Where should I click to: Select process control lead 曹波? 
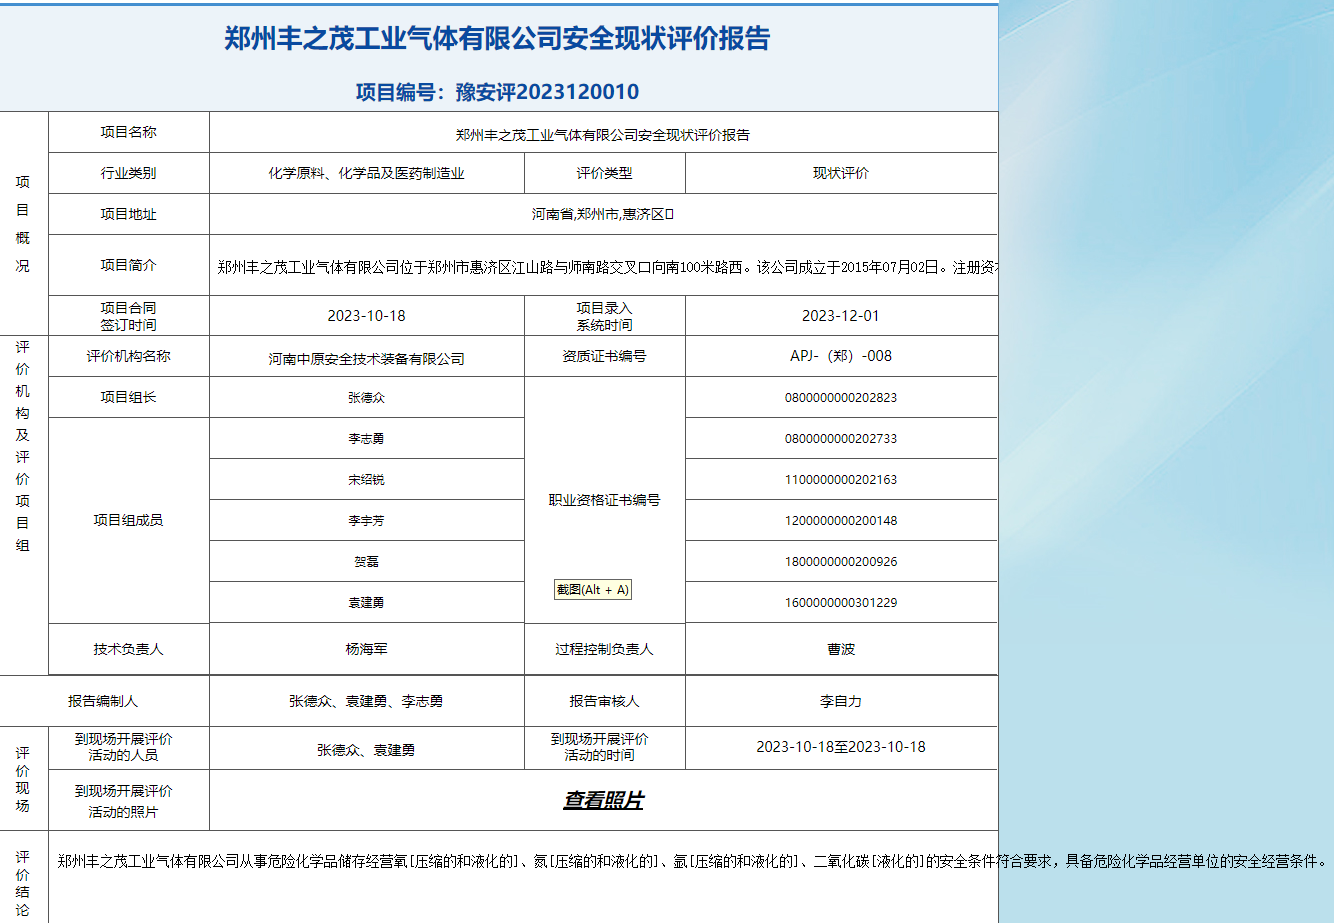(x=841, y=649)
